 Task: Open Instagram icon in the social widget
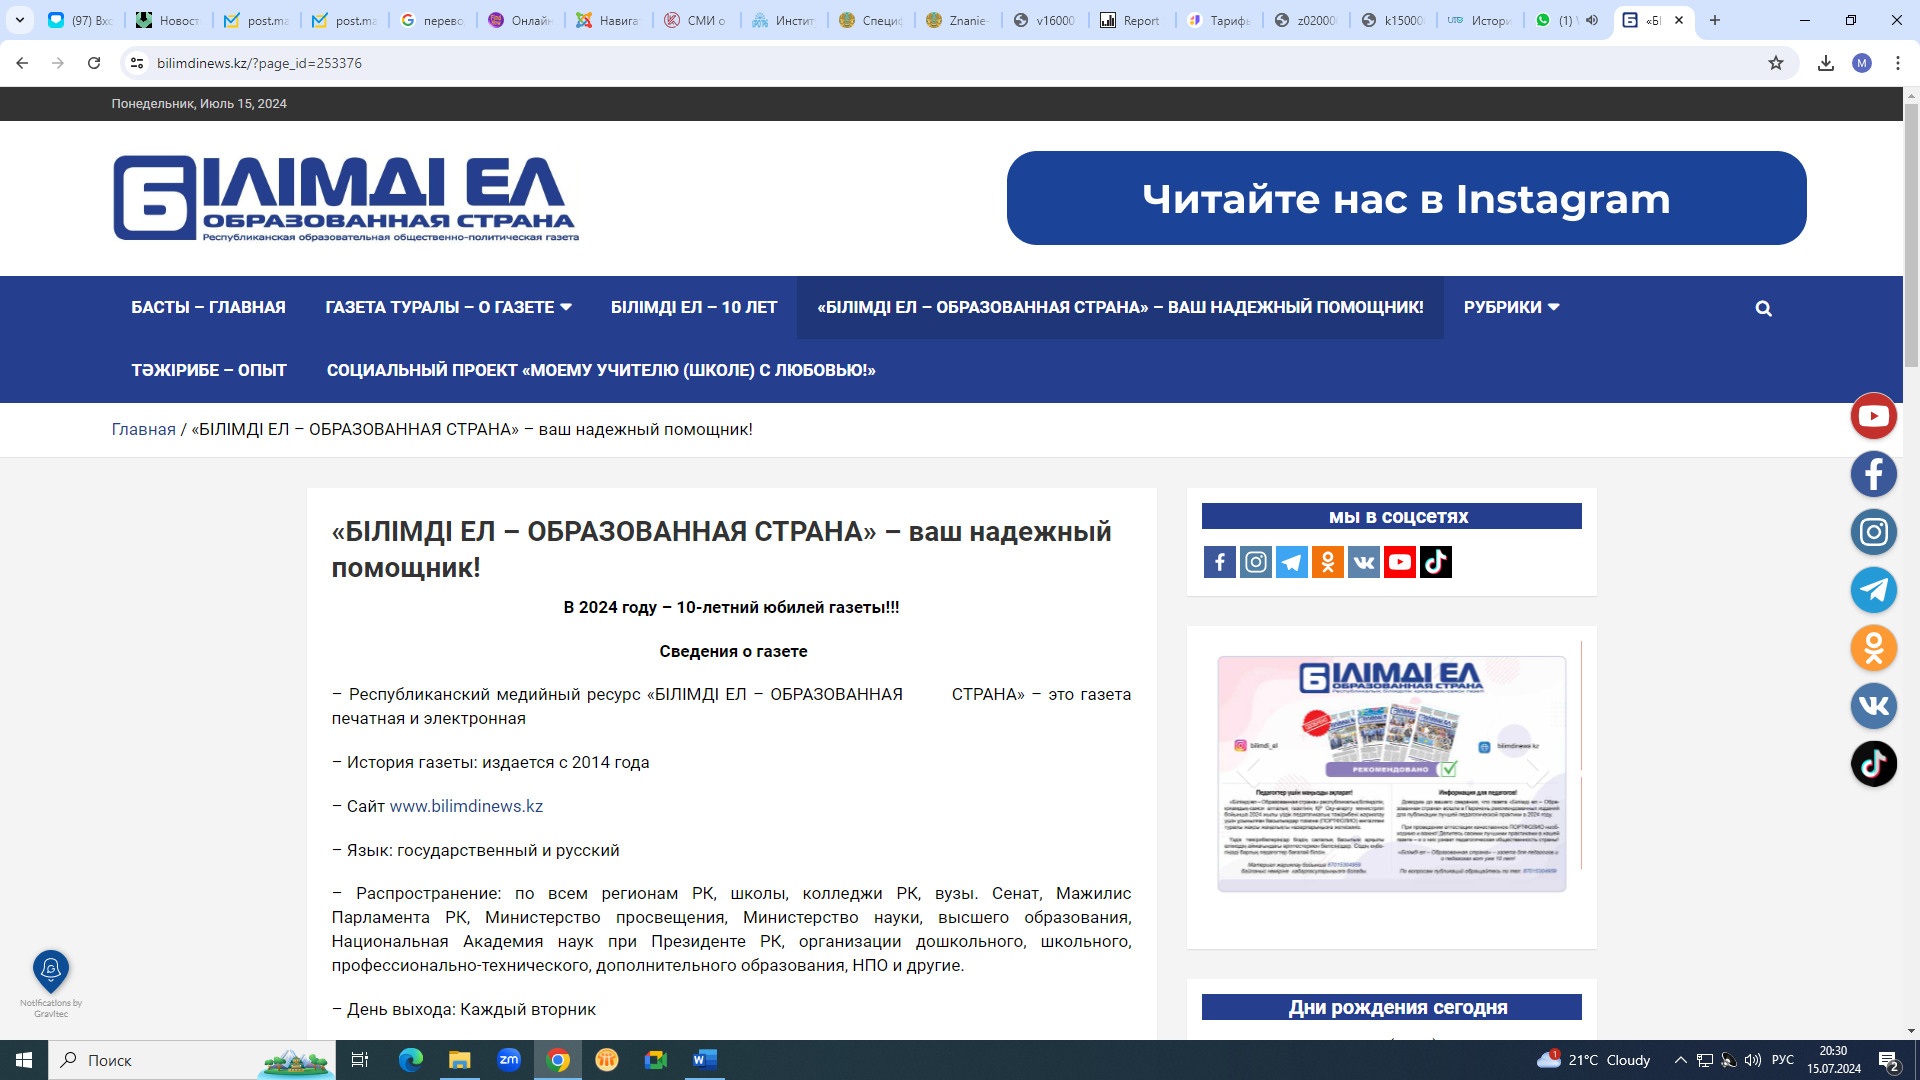[x=1255, y=562]
